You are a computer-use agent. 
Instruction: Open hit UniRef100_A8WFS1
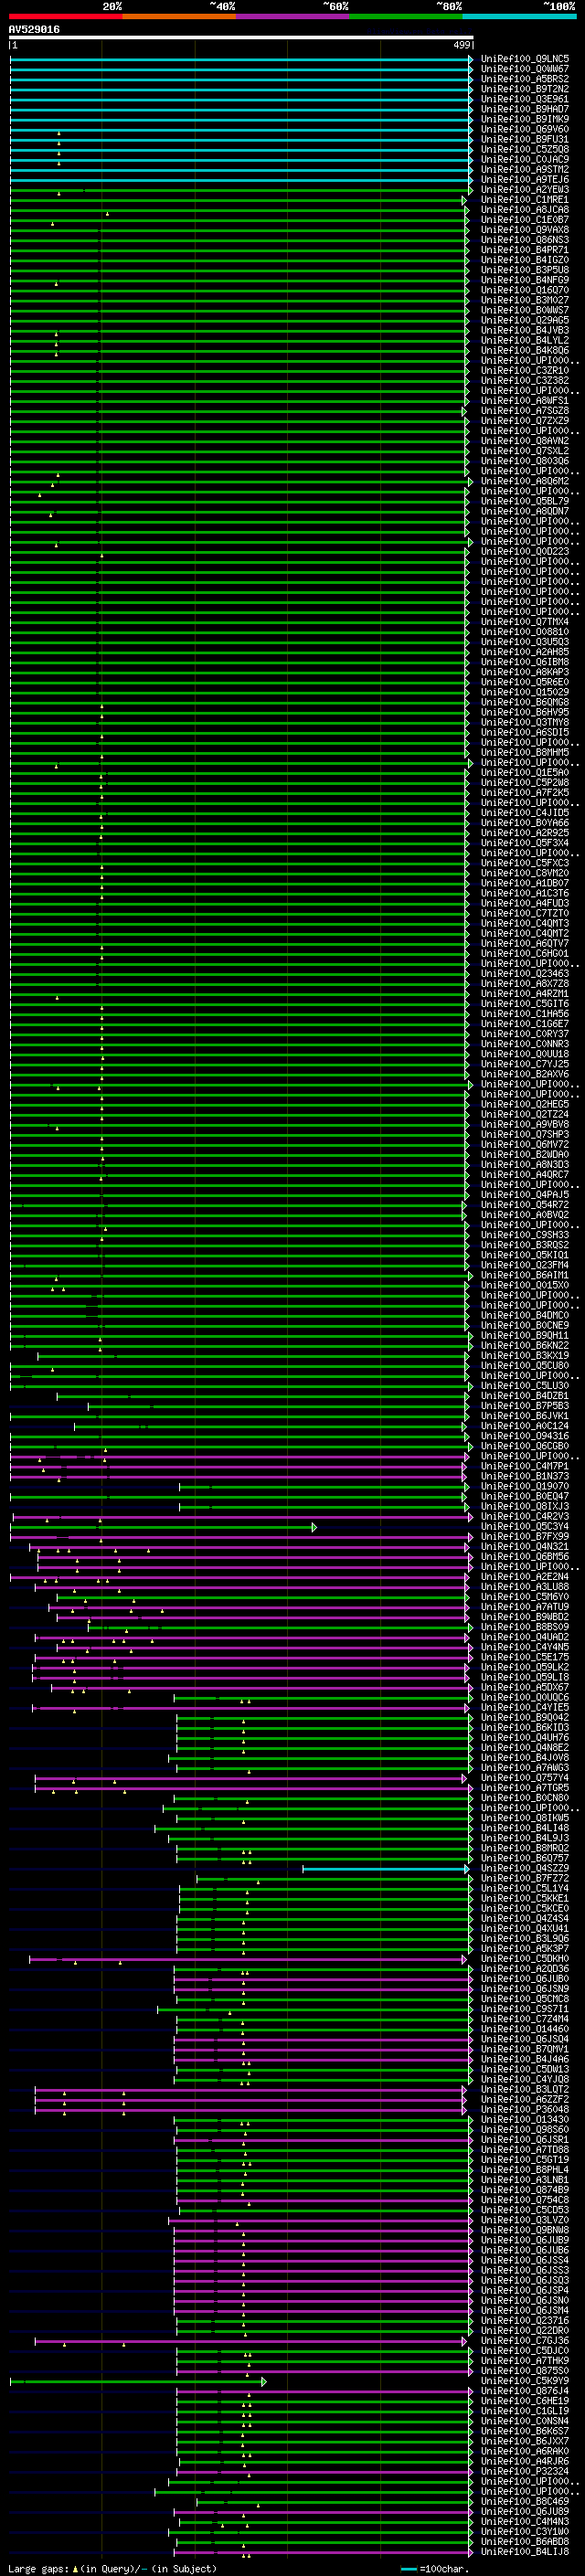click(525, 401)
